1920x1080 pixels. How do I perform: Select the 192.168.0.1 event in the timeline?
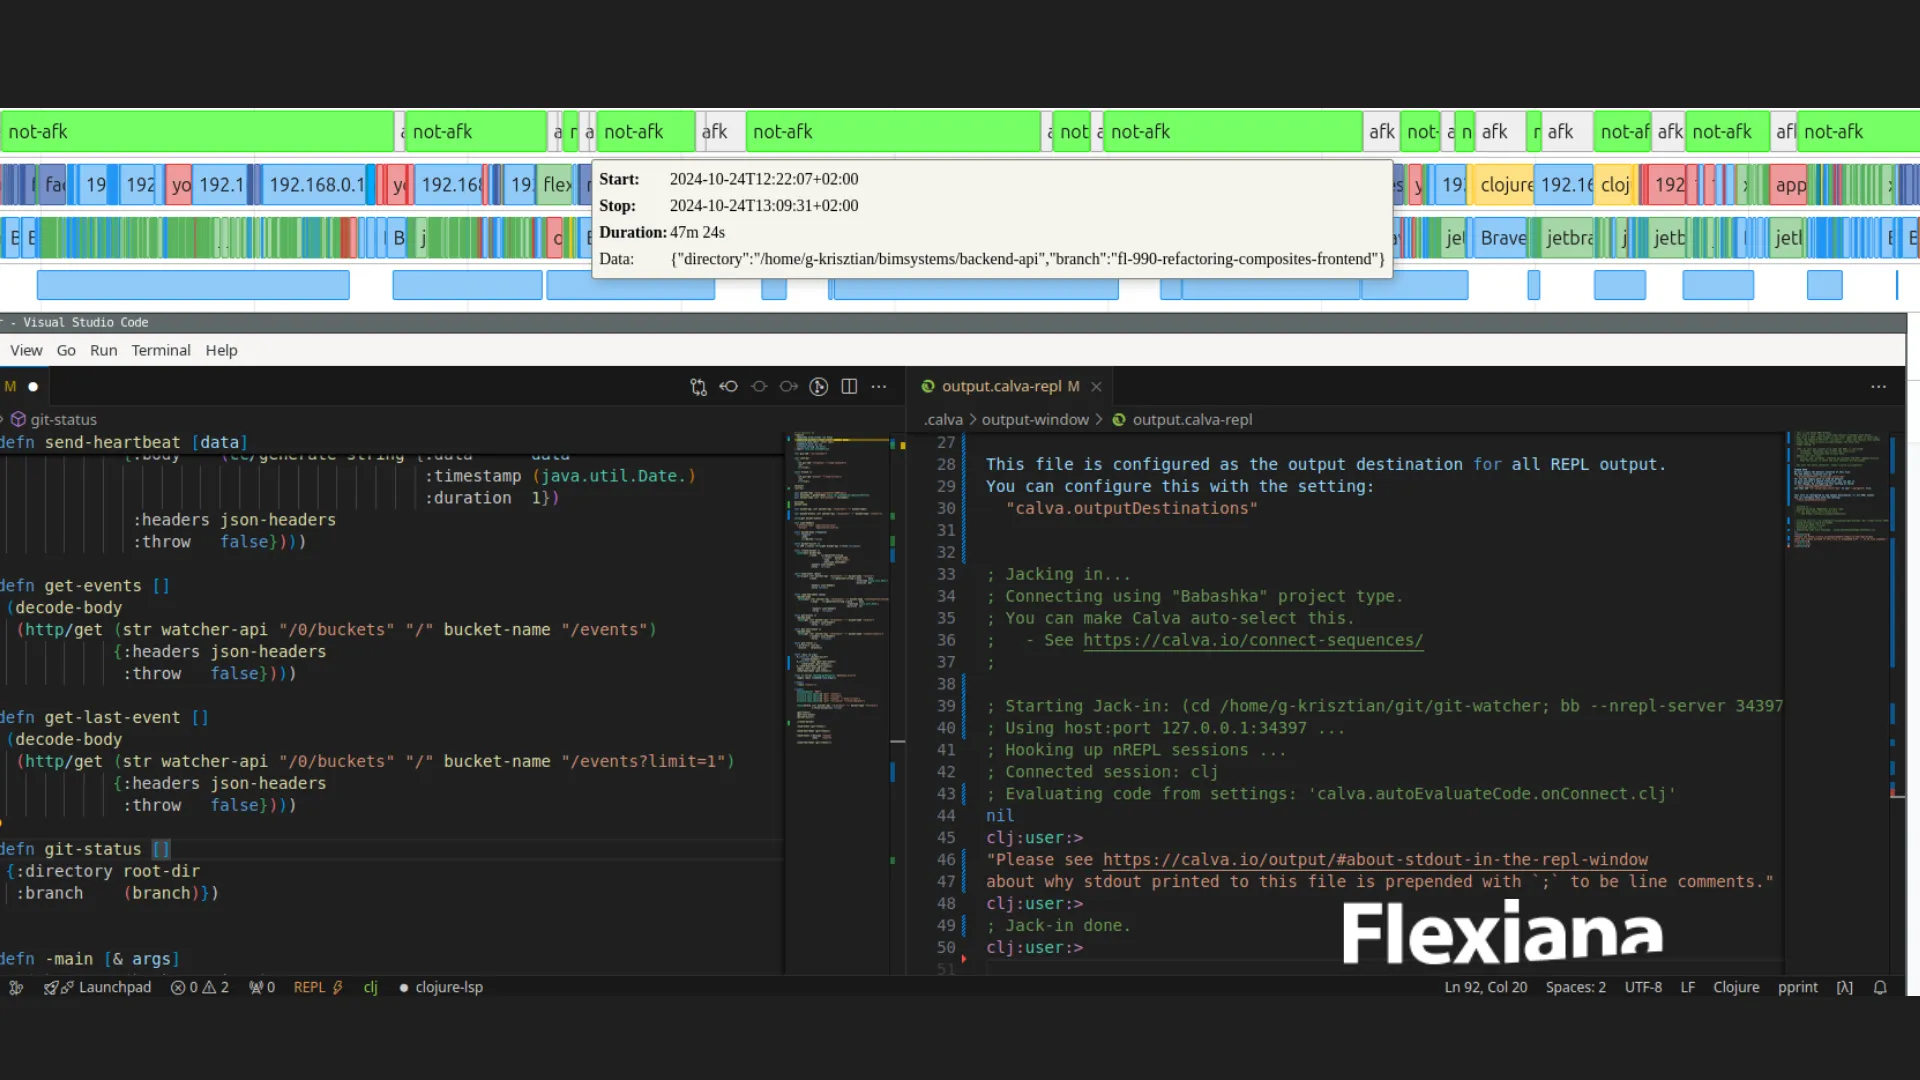316,185
